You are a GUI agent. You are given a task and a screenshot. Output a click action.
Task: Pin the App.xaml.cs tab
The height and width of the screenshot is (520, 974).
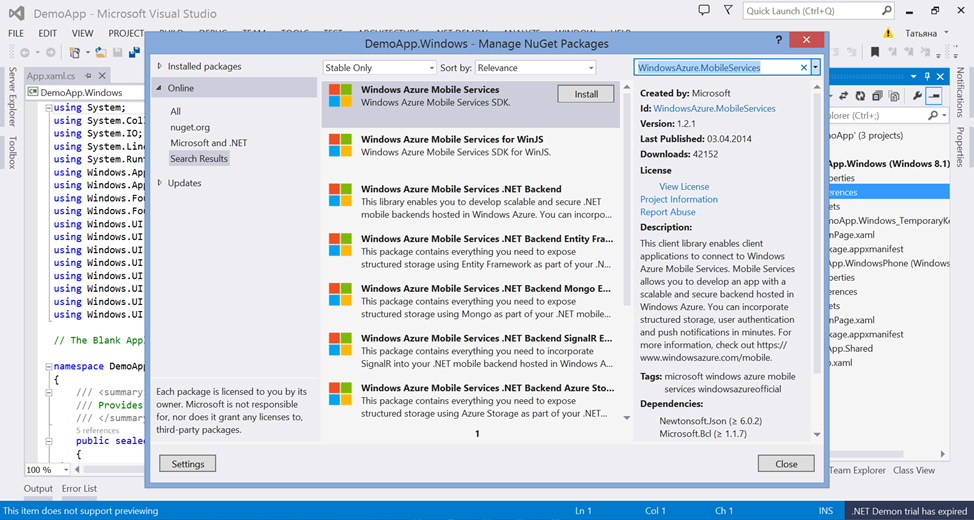(89, 76)
